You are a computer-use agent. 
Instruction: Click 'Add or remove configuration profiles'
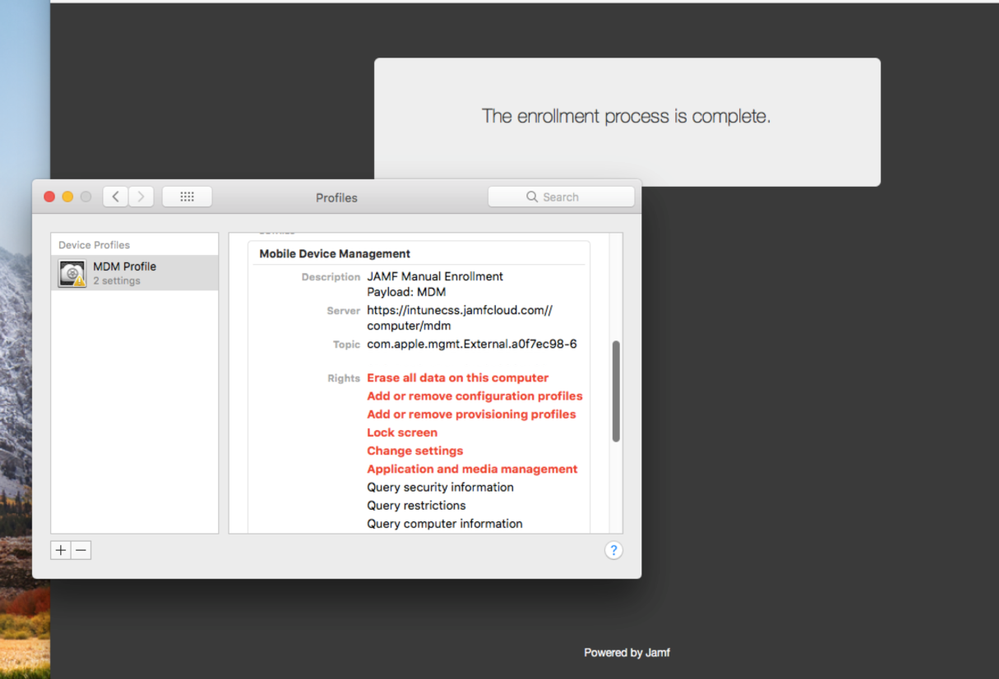tap(475, 396)
